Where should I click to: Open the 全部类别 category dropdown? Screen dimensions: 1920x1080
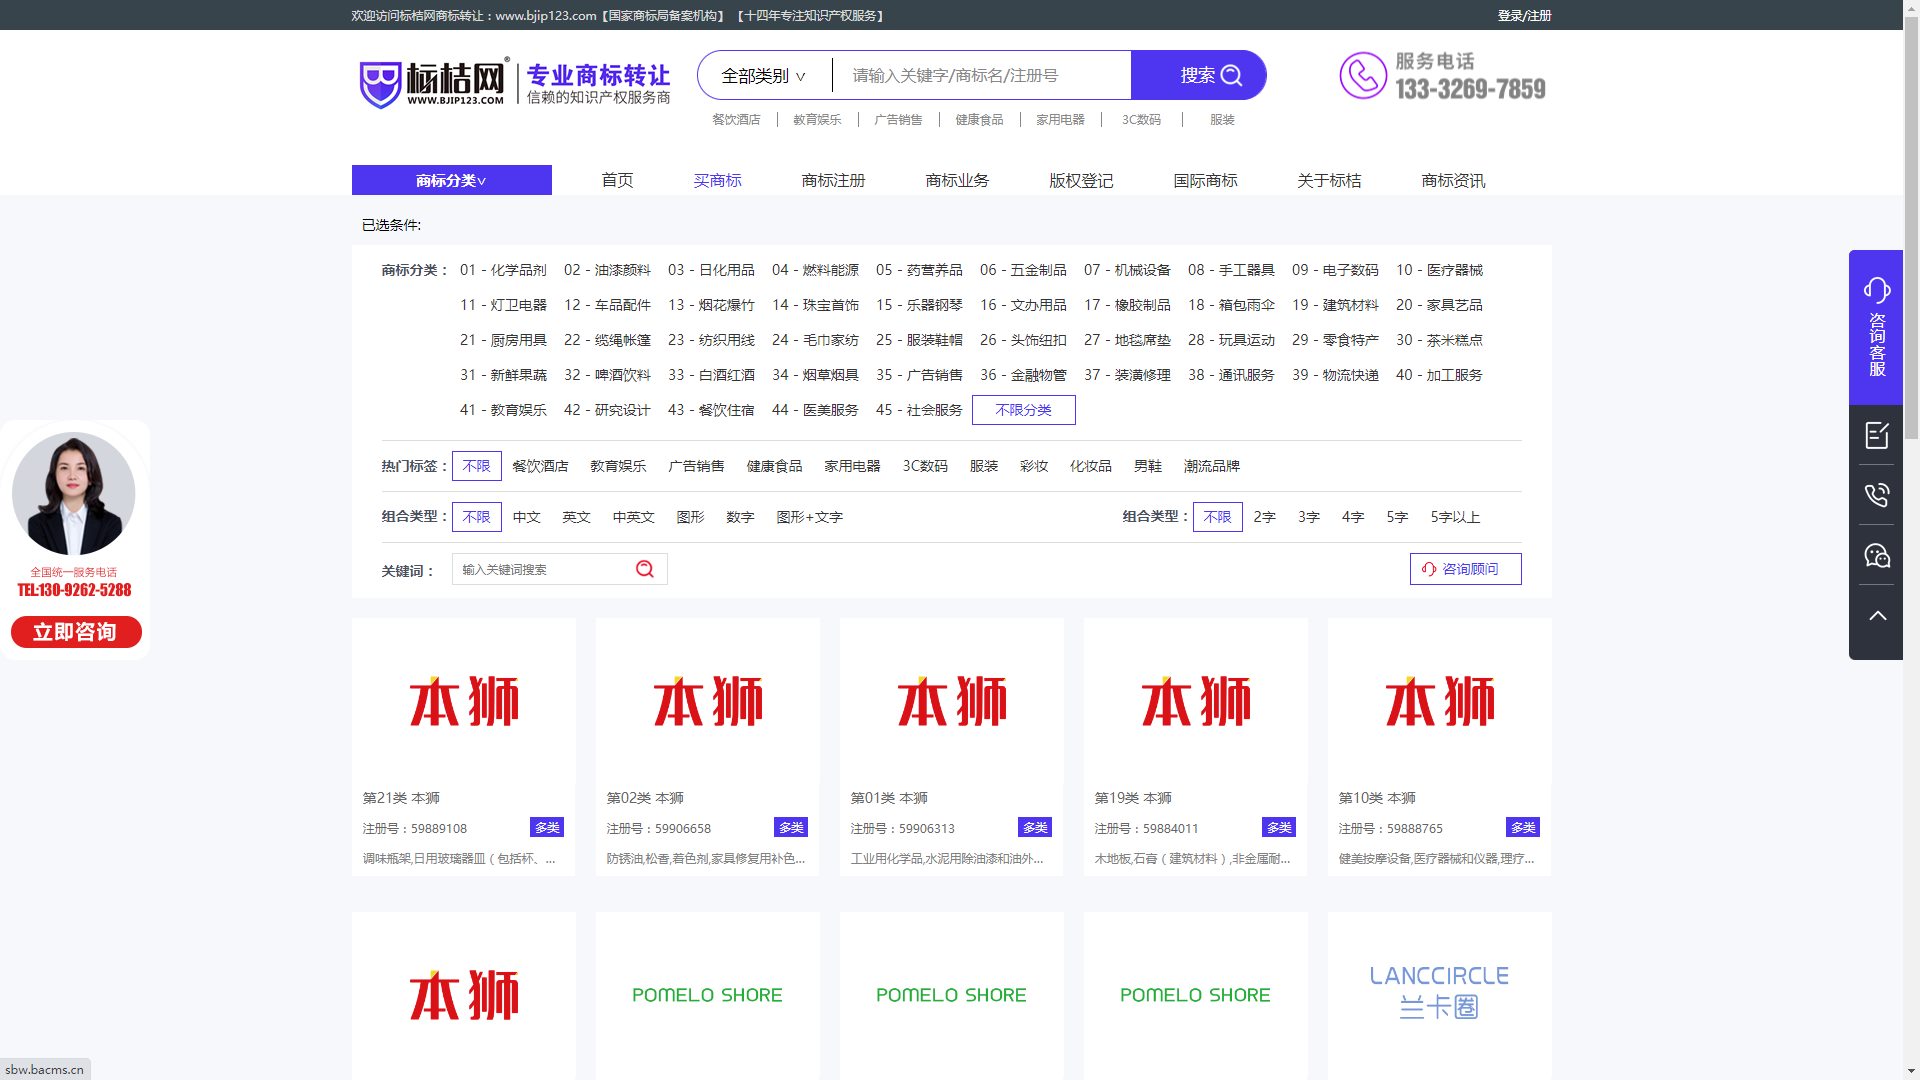pos(763,76)
